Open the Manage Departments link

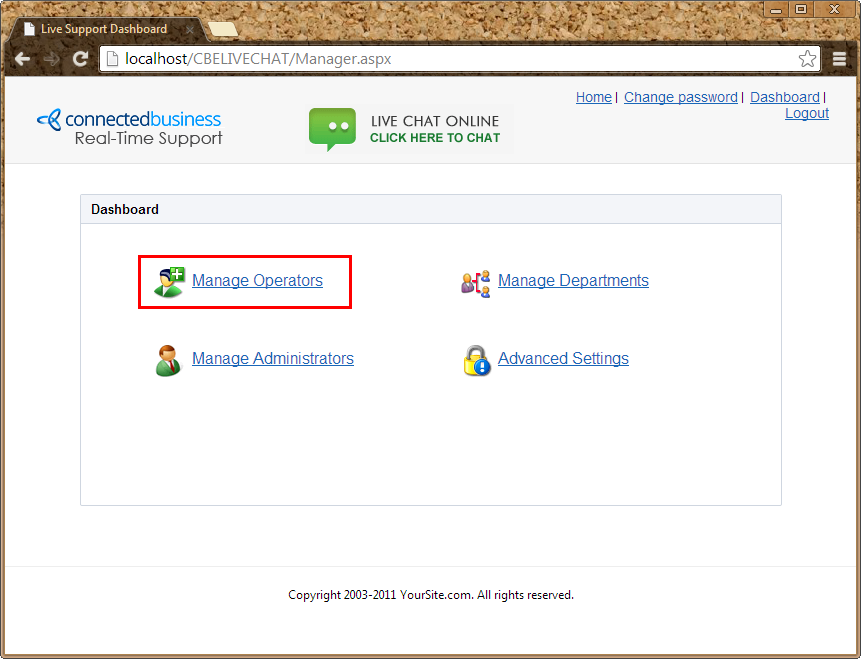pyautogui.click(x=573, y=281)
